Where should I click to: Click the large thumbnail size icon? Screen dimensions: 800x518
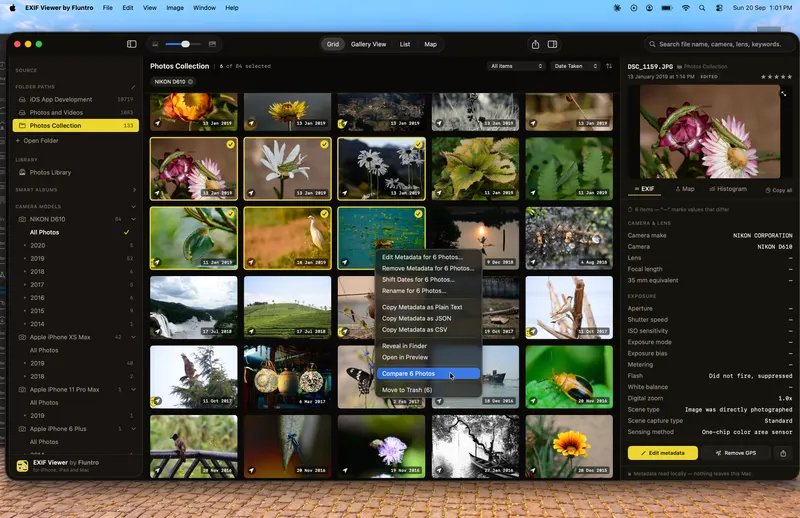pos(212,44)
